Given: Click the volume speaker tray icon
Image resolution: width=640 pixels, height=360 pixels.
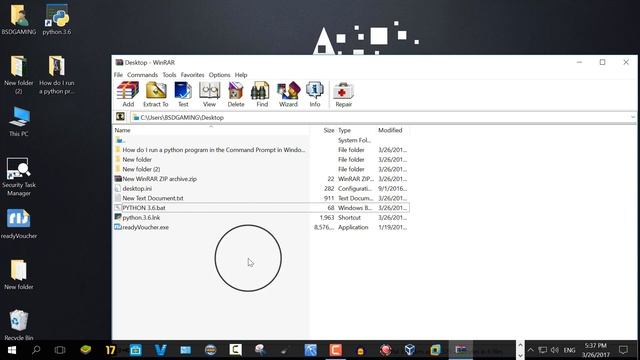Looking at the screenshot, I should pyautogui.click(x=555, y=350).
